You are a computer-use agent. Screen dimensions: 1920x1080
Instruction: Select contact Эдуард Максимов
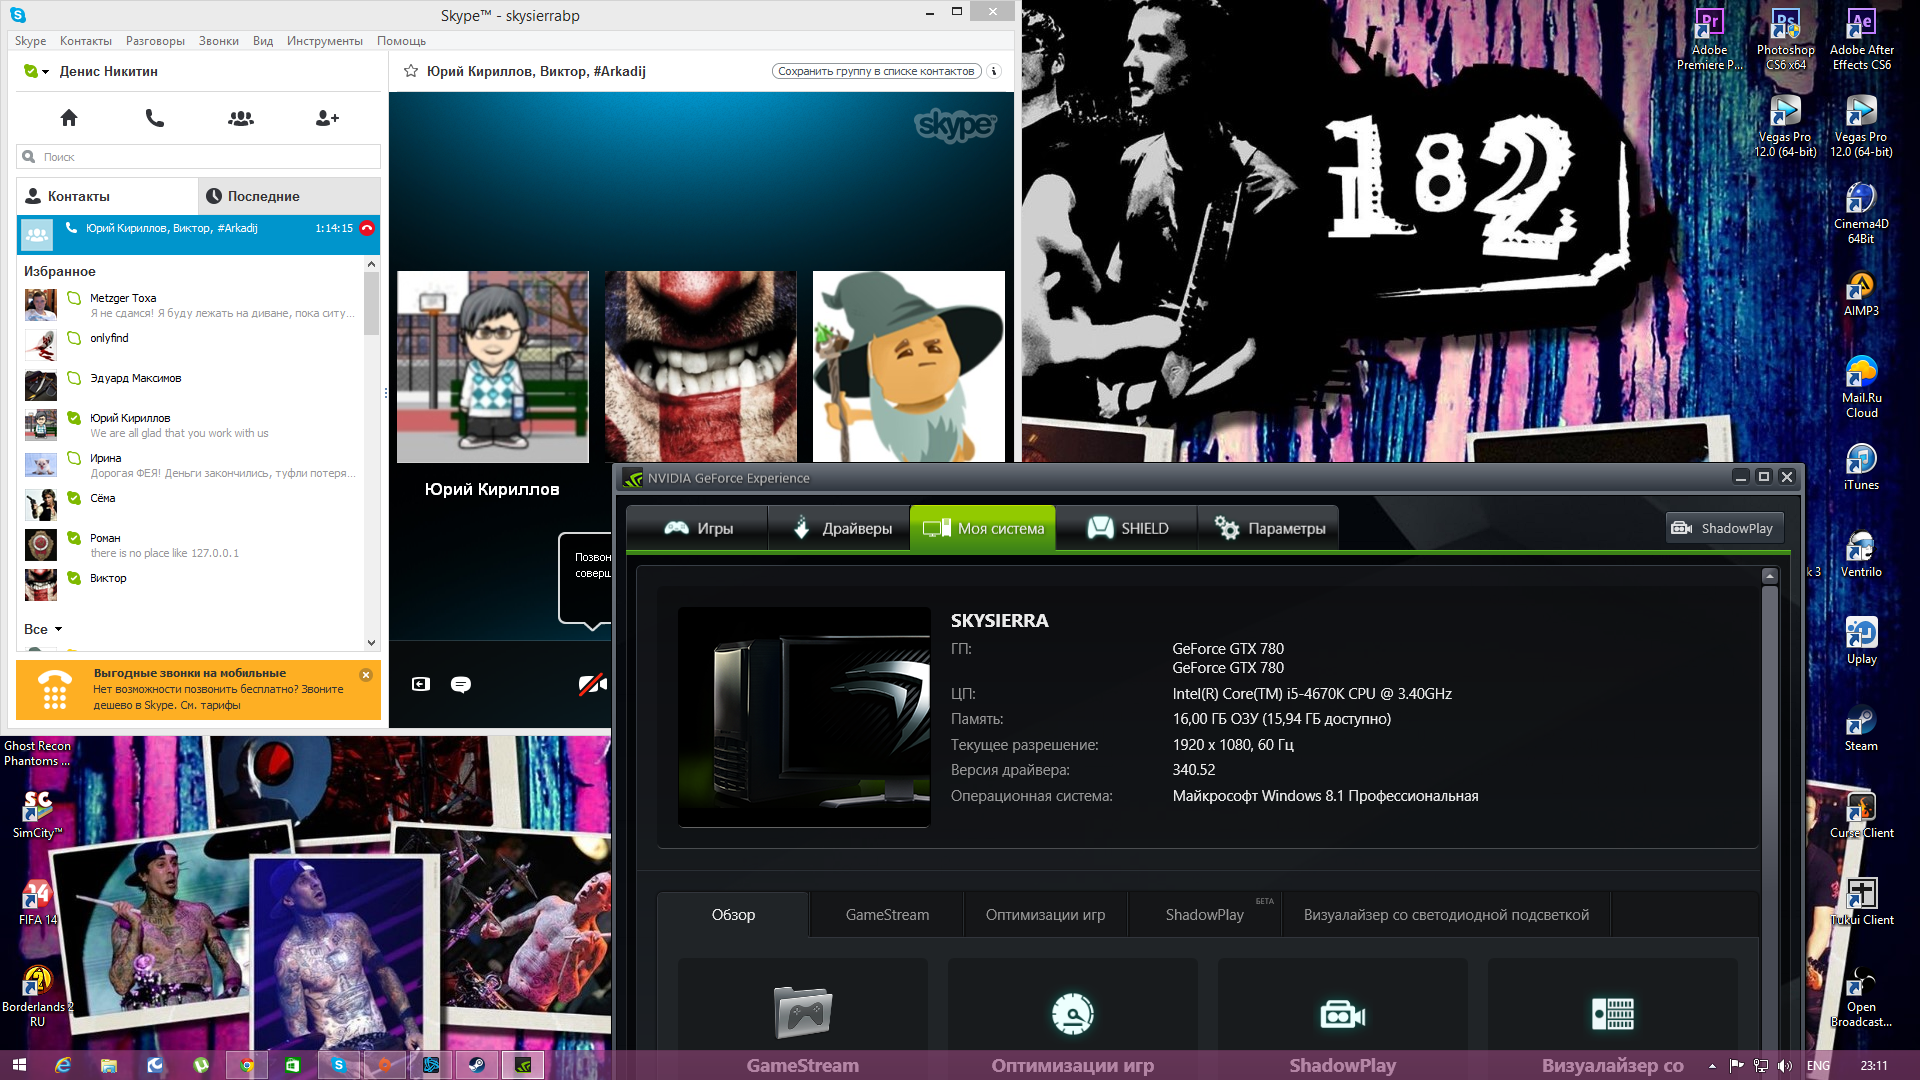coord(190,385)
